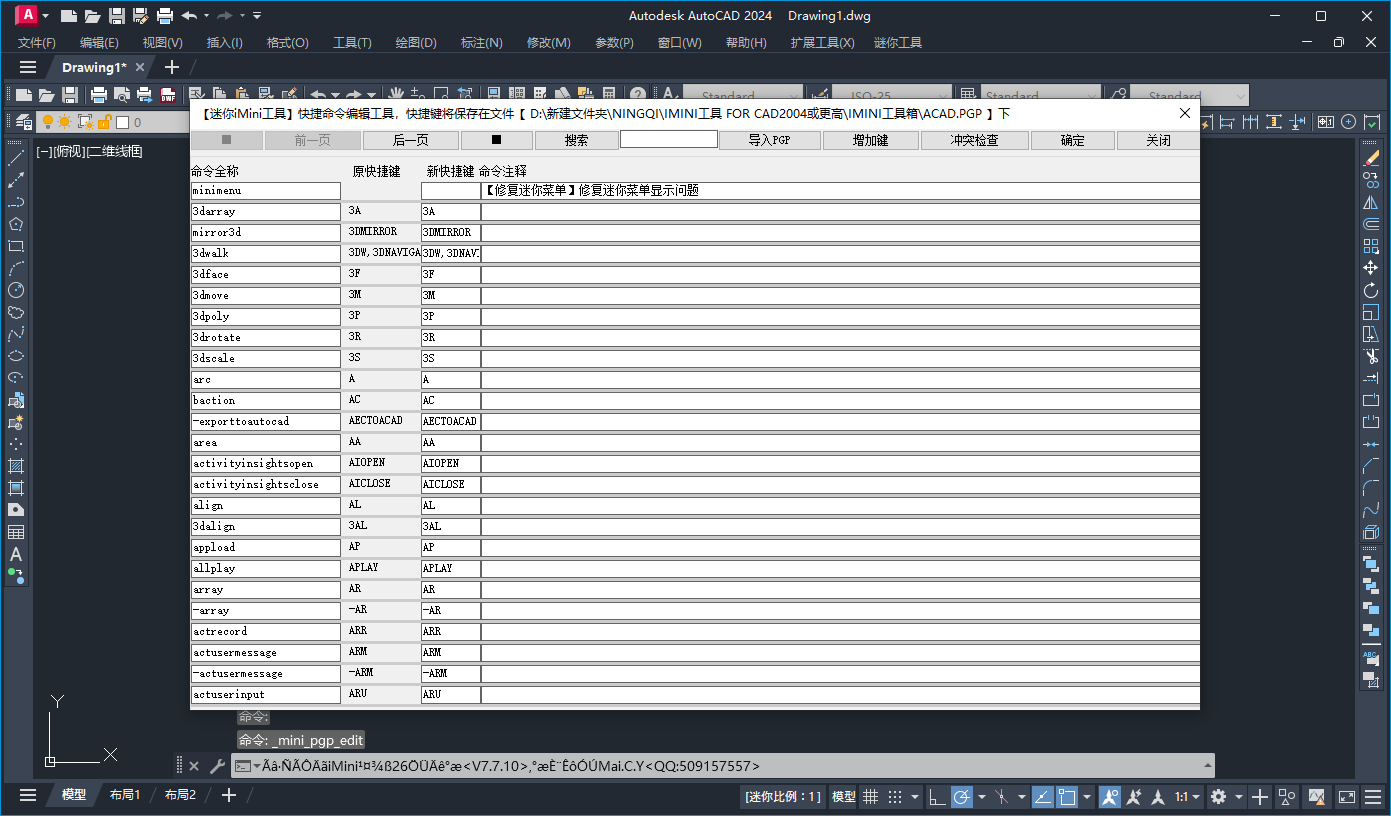Select the Array tool
The height and width of the screenshot is (816, 1391).
(x=1371, y=246)
